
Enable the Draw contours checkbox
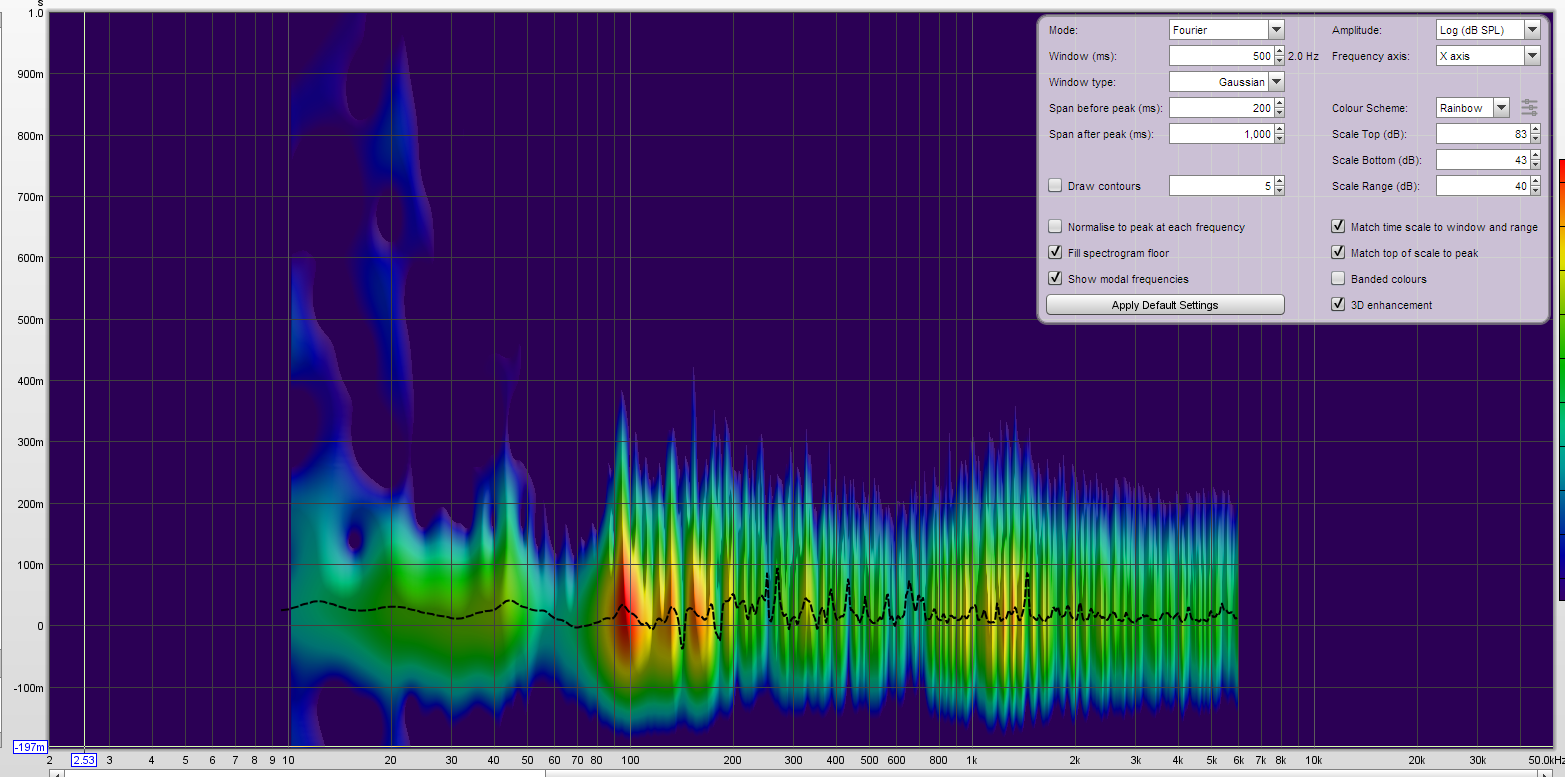point(1055,186)
